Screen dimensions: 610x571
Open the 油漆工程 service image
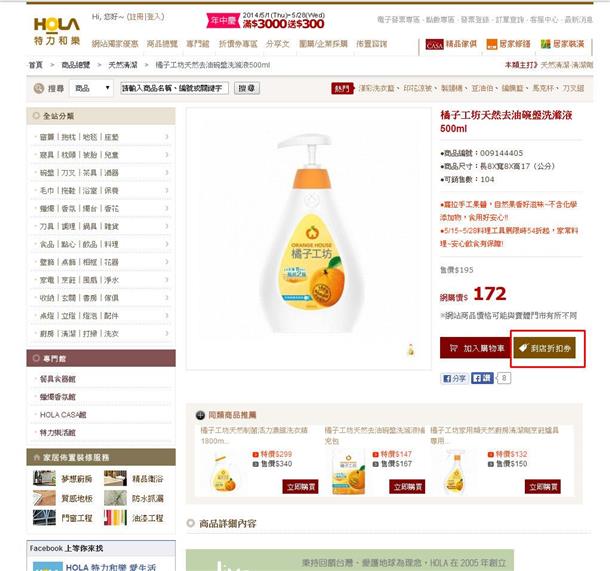pyautogui.click(x=115, y=518)
